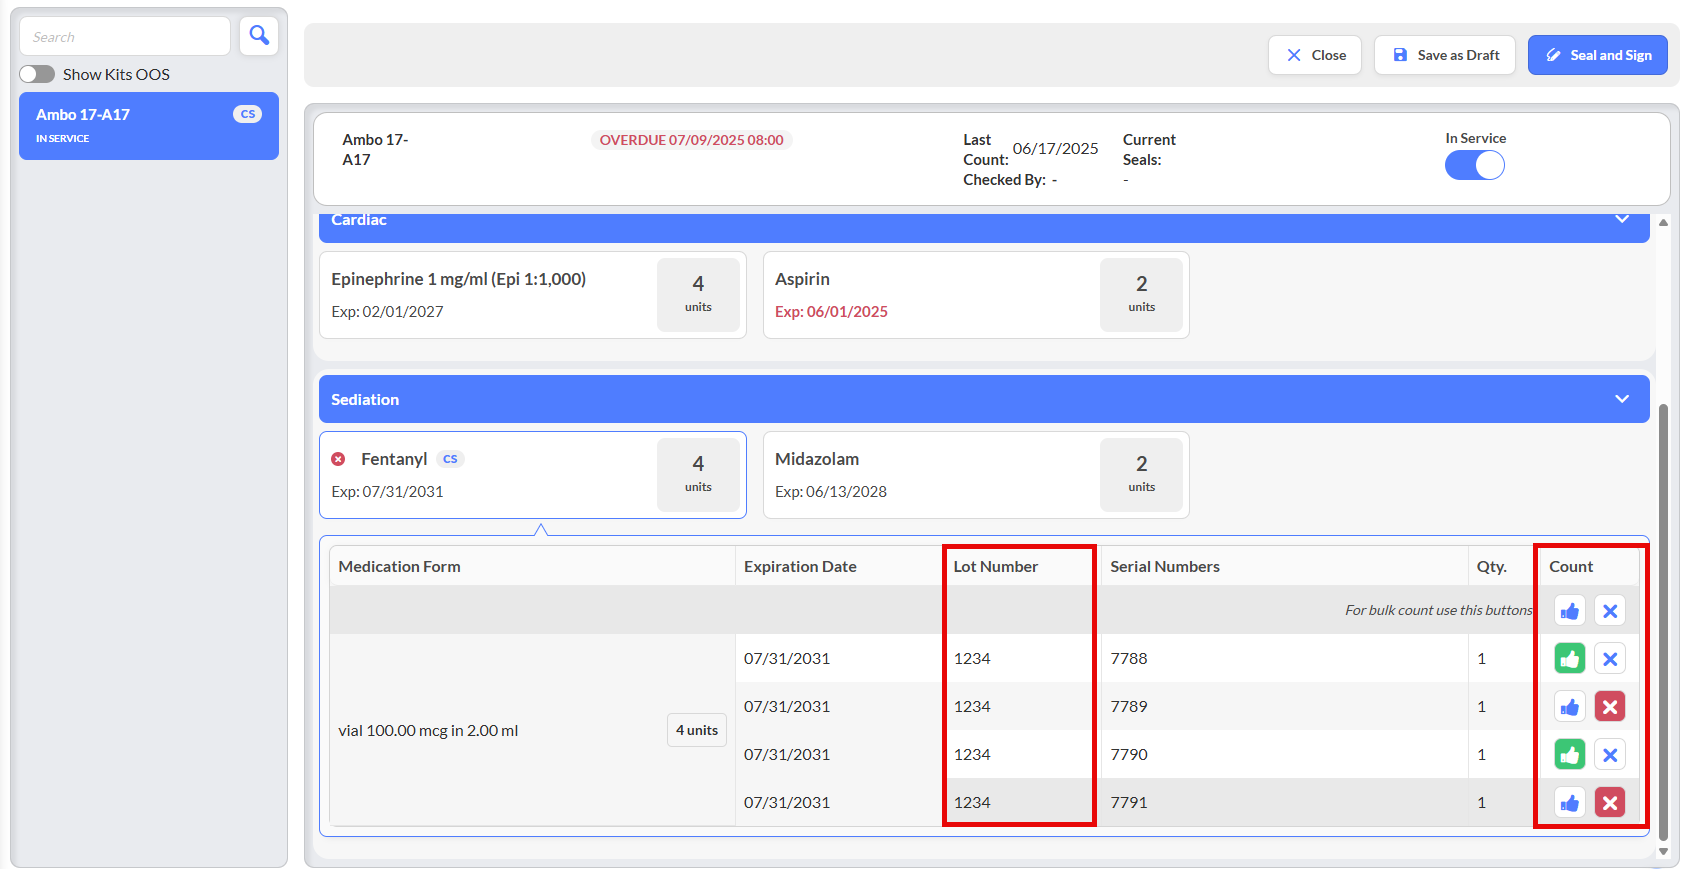
Task: Click Aspirin's expired date Exp: 06/01/2025
Action: click(x=831, y=311)
